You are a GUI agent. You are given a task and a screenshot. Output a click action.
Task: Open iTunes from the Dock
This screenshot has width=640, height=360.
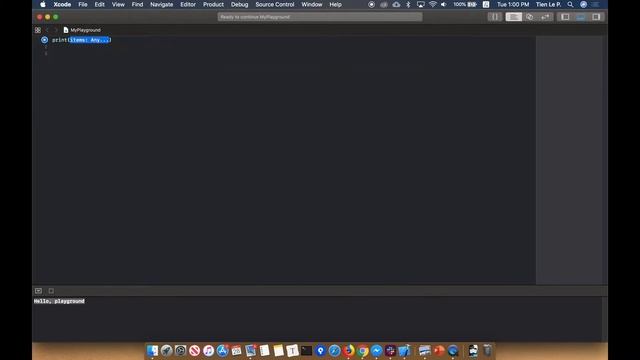coord(209,351)
